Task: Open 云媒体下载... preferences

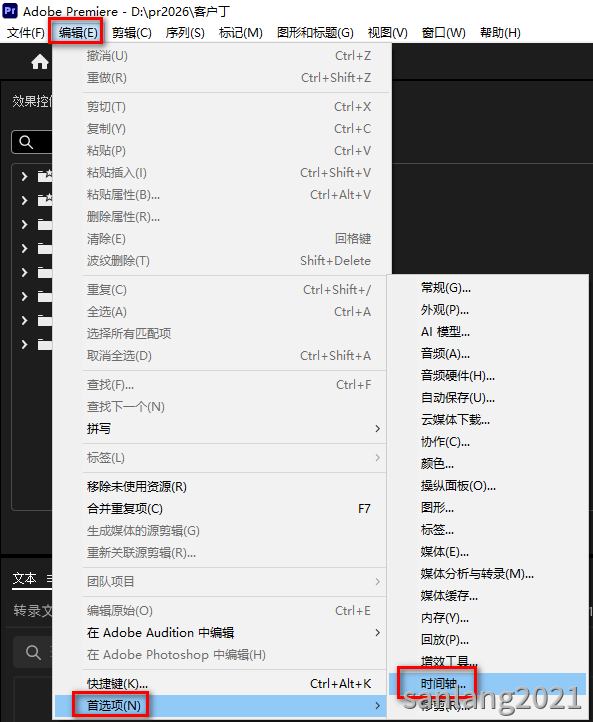Action: (488, 420)
